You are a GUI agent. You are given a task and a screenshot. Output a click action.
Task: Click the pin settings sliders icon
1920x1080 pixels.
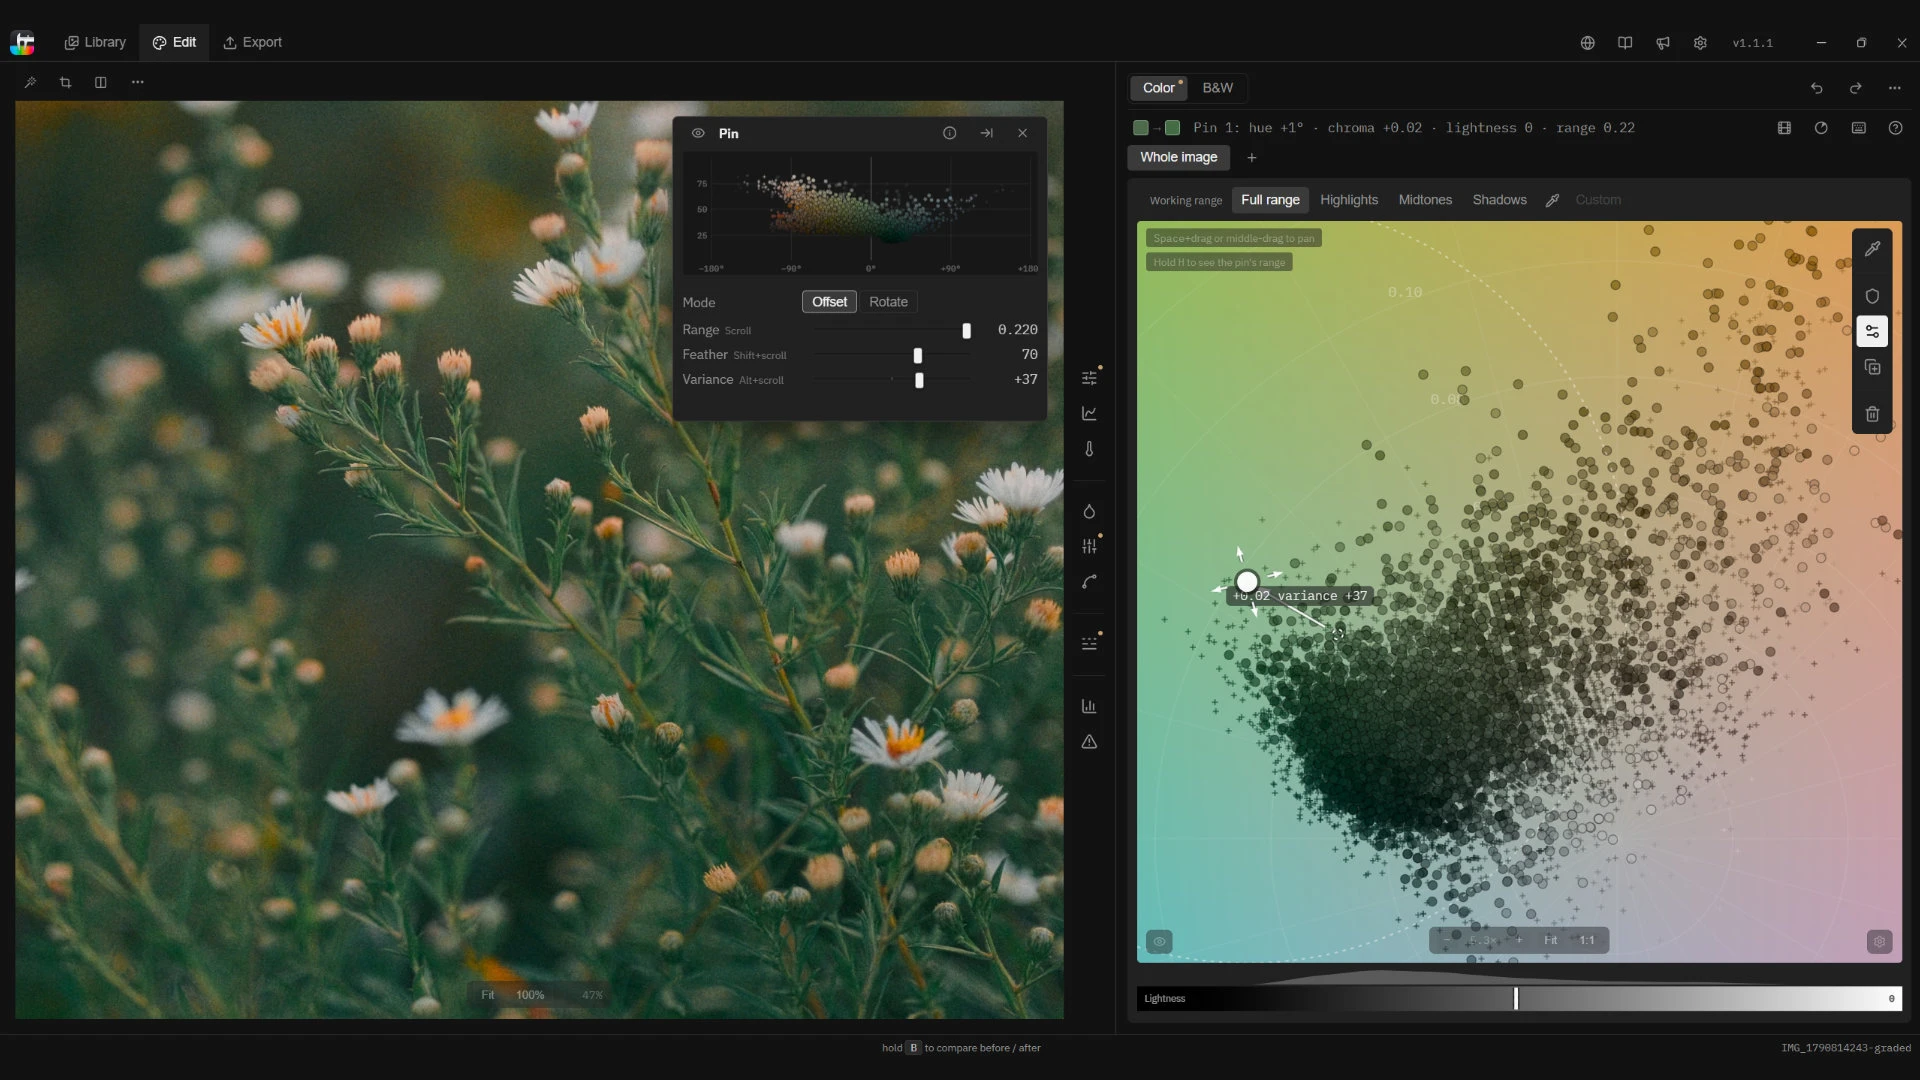[1872, 331]
